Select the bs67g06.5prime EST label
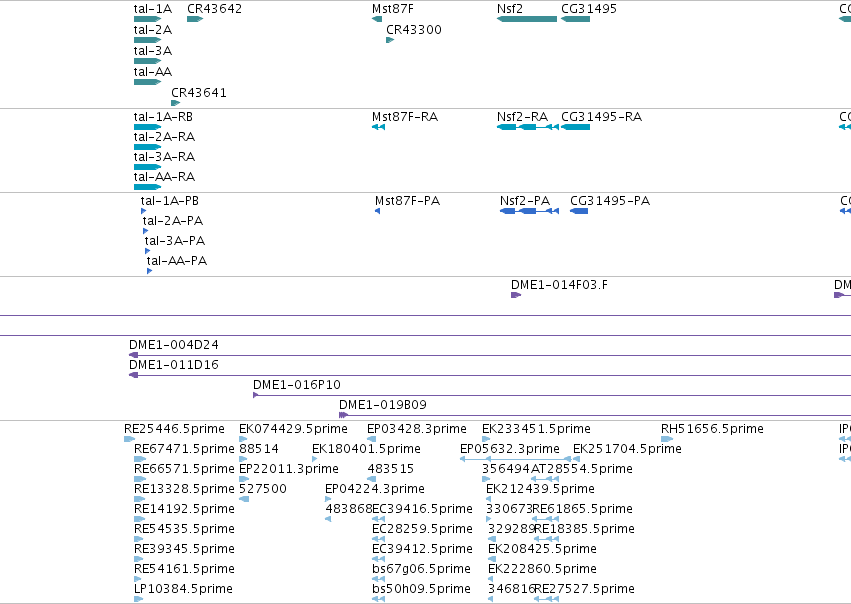Screen dimensions: 851x604 [x=421, y=570]
